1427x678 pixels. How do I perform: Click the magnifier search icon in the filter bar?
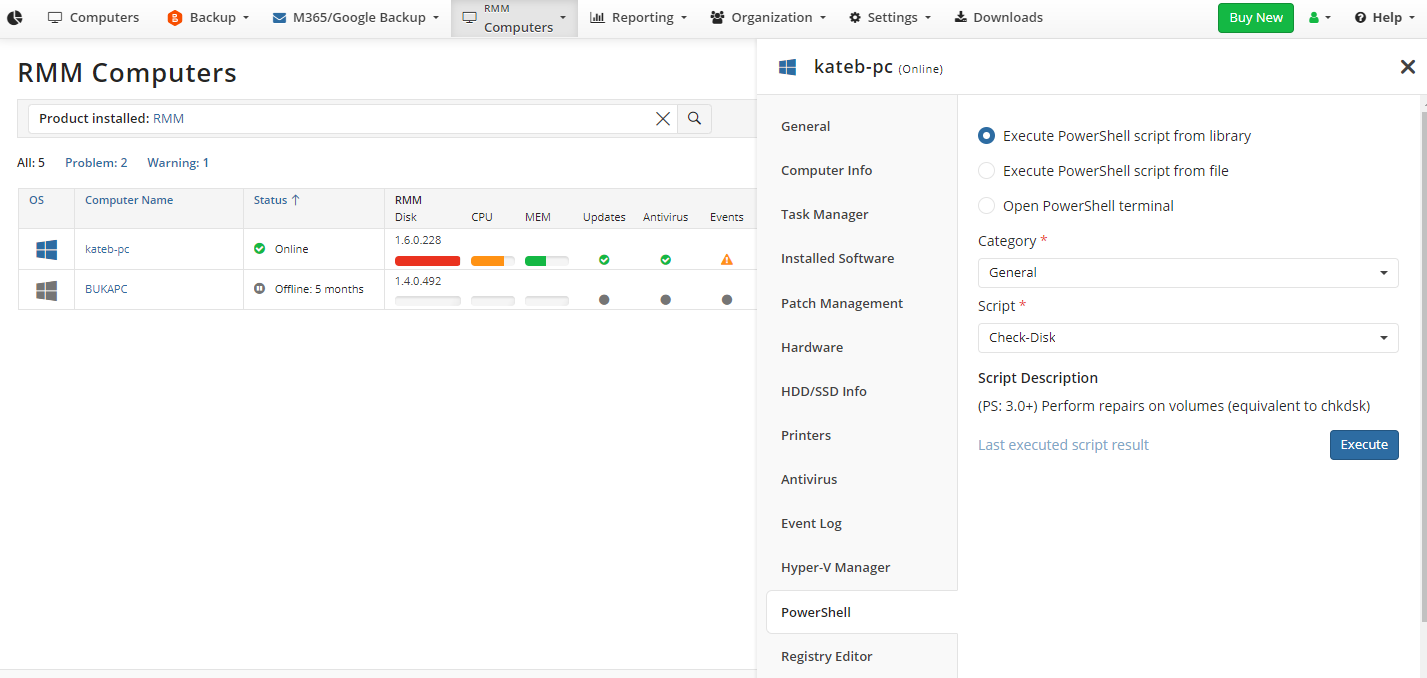(694, 118)
